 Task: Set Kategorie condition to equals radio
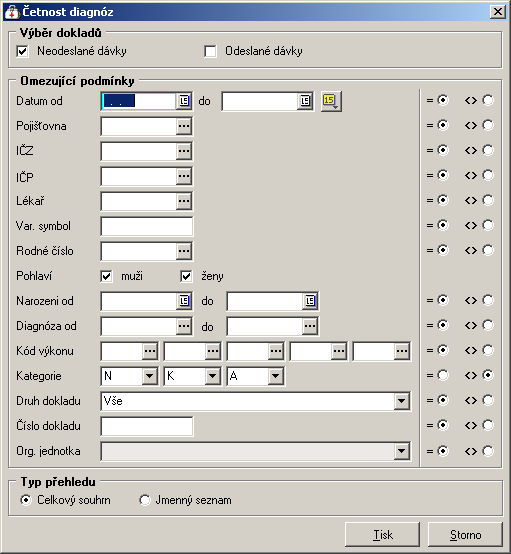pos(443,375)
